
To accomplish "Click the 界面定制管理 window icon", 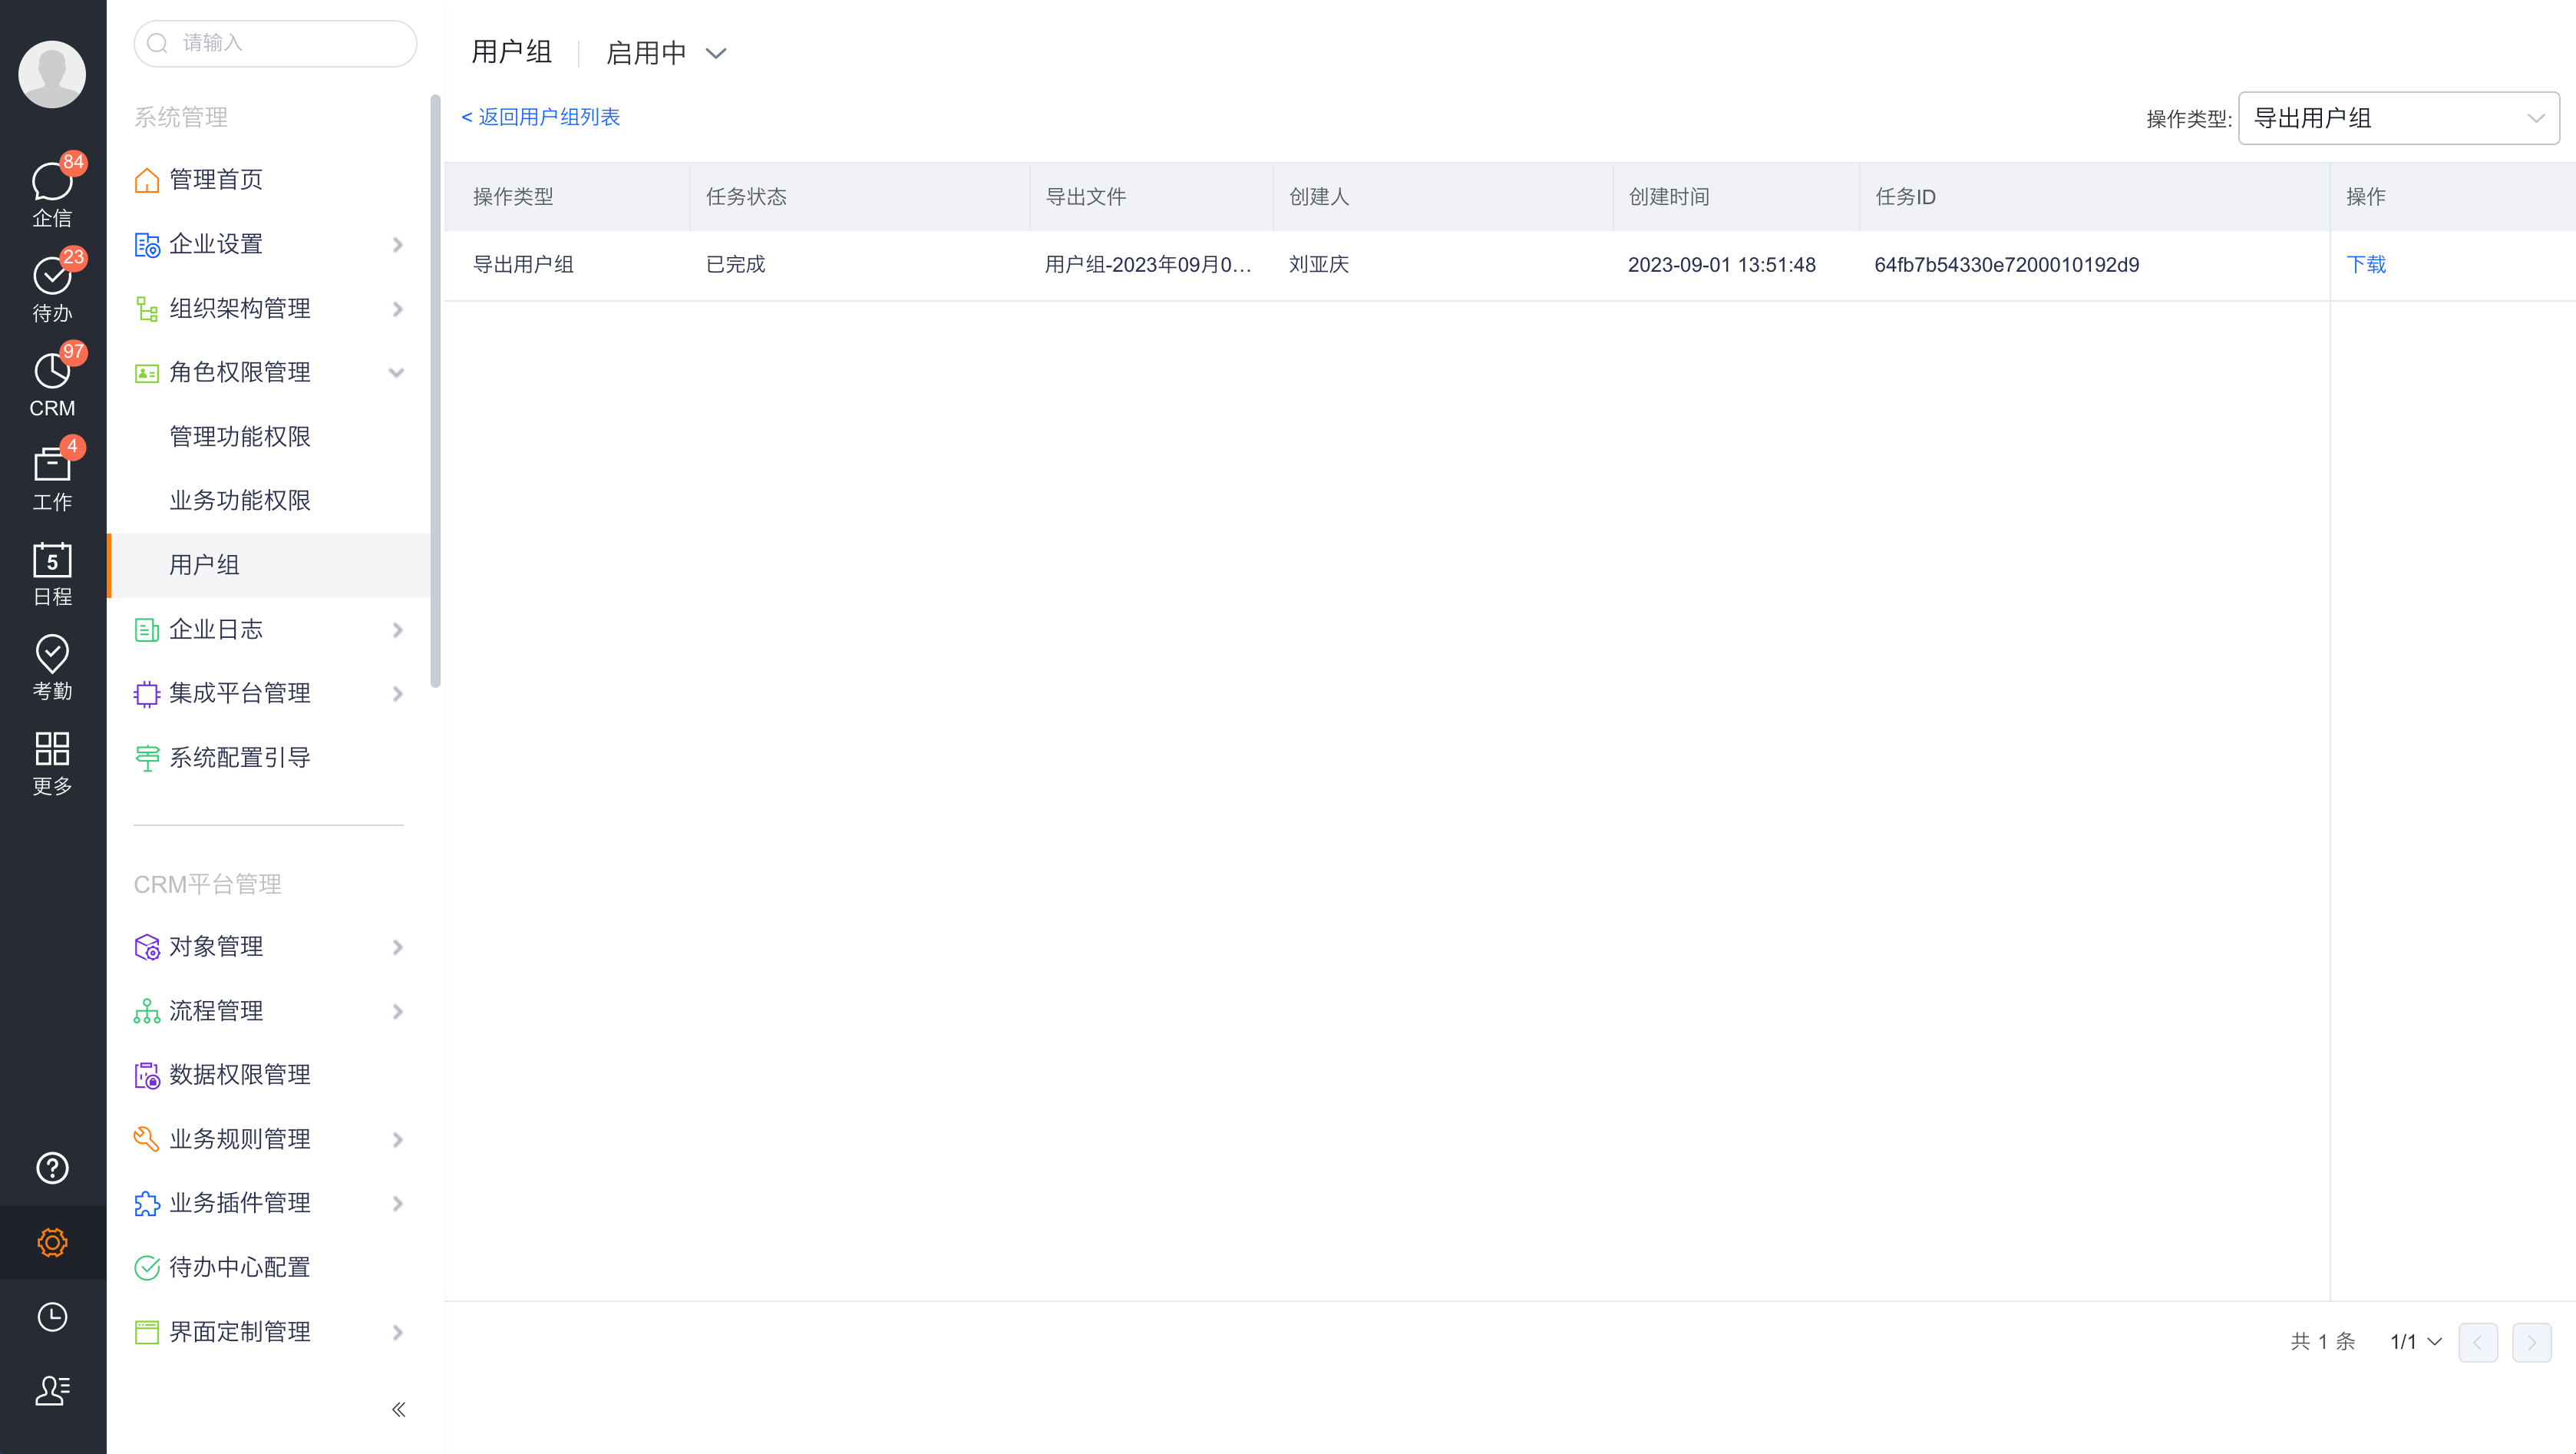I will [147, 1332].
